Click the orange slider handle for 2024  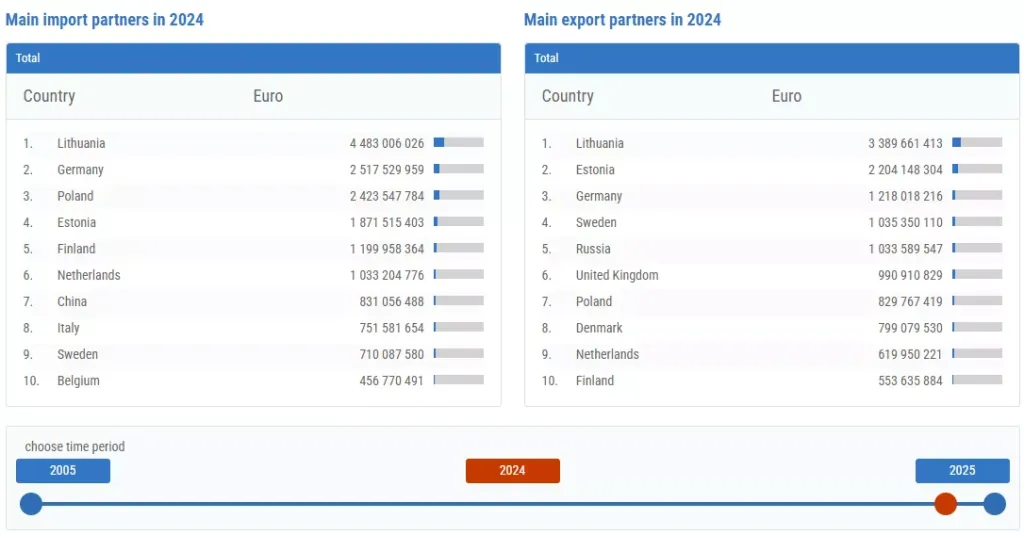(x=945, y=504)
